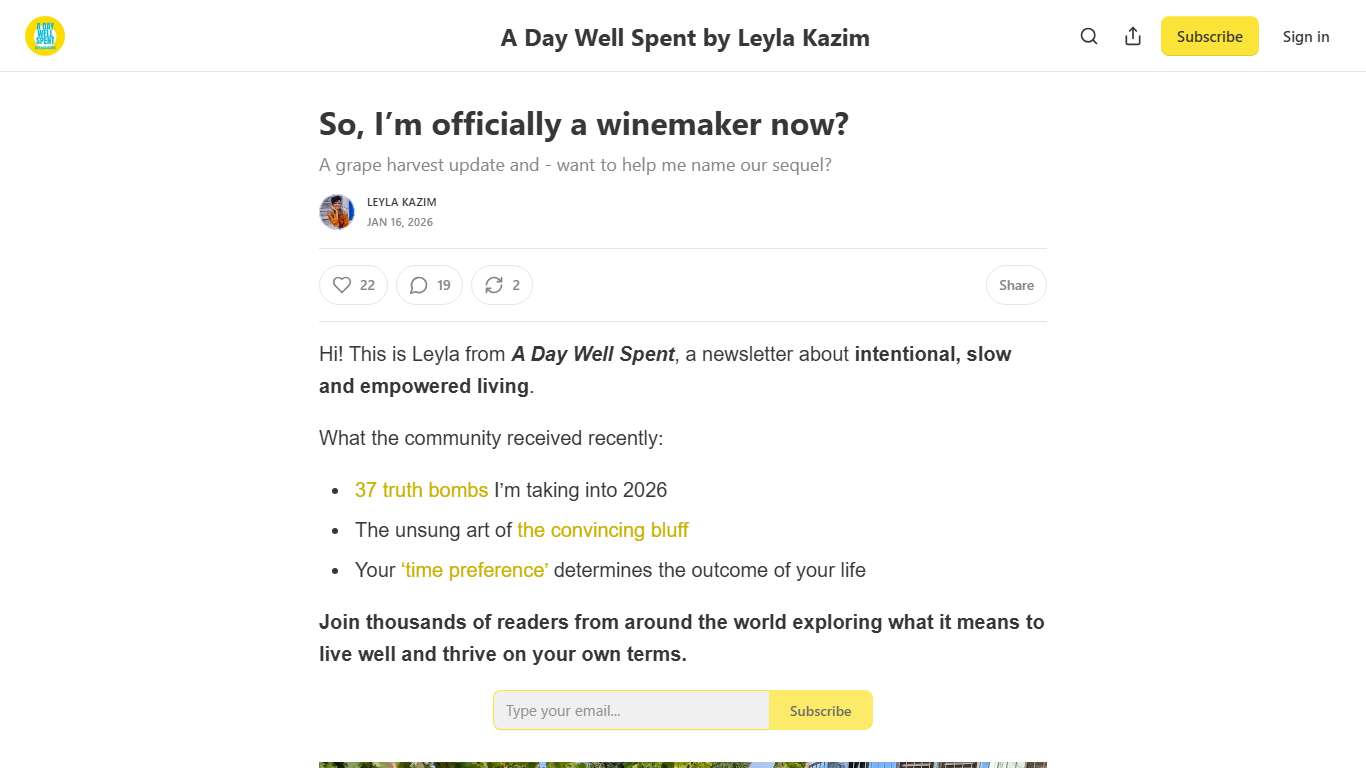Click Leyla Kazim's author avatar
Screen dimensions: 1366x768
pyautogui.click(x=337, y=212)
